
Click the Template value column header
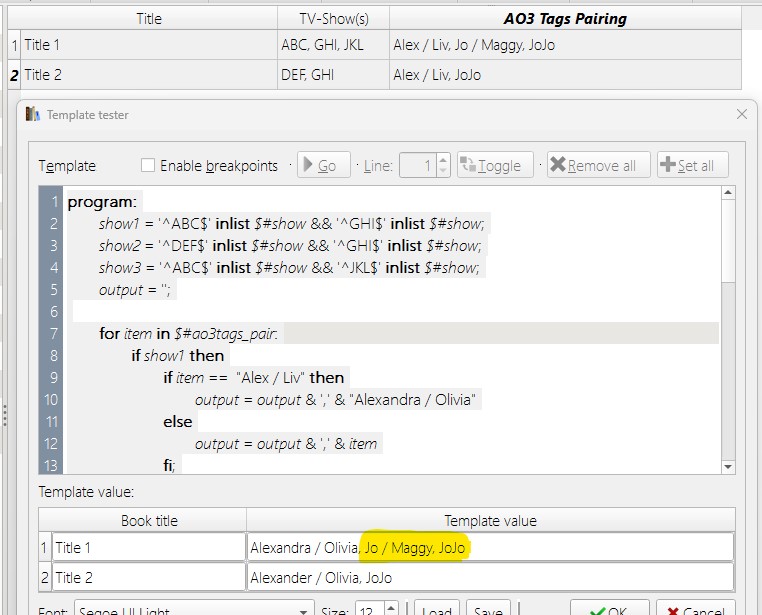tap(490, 521)
